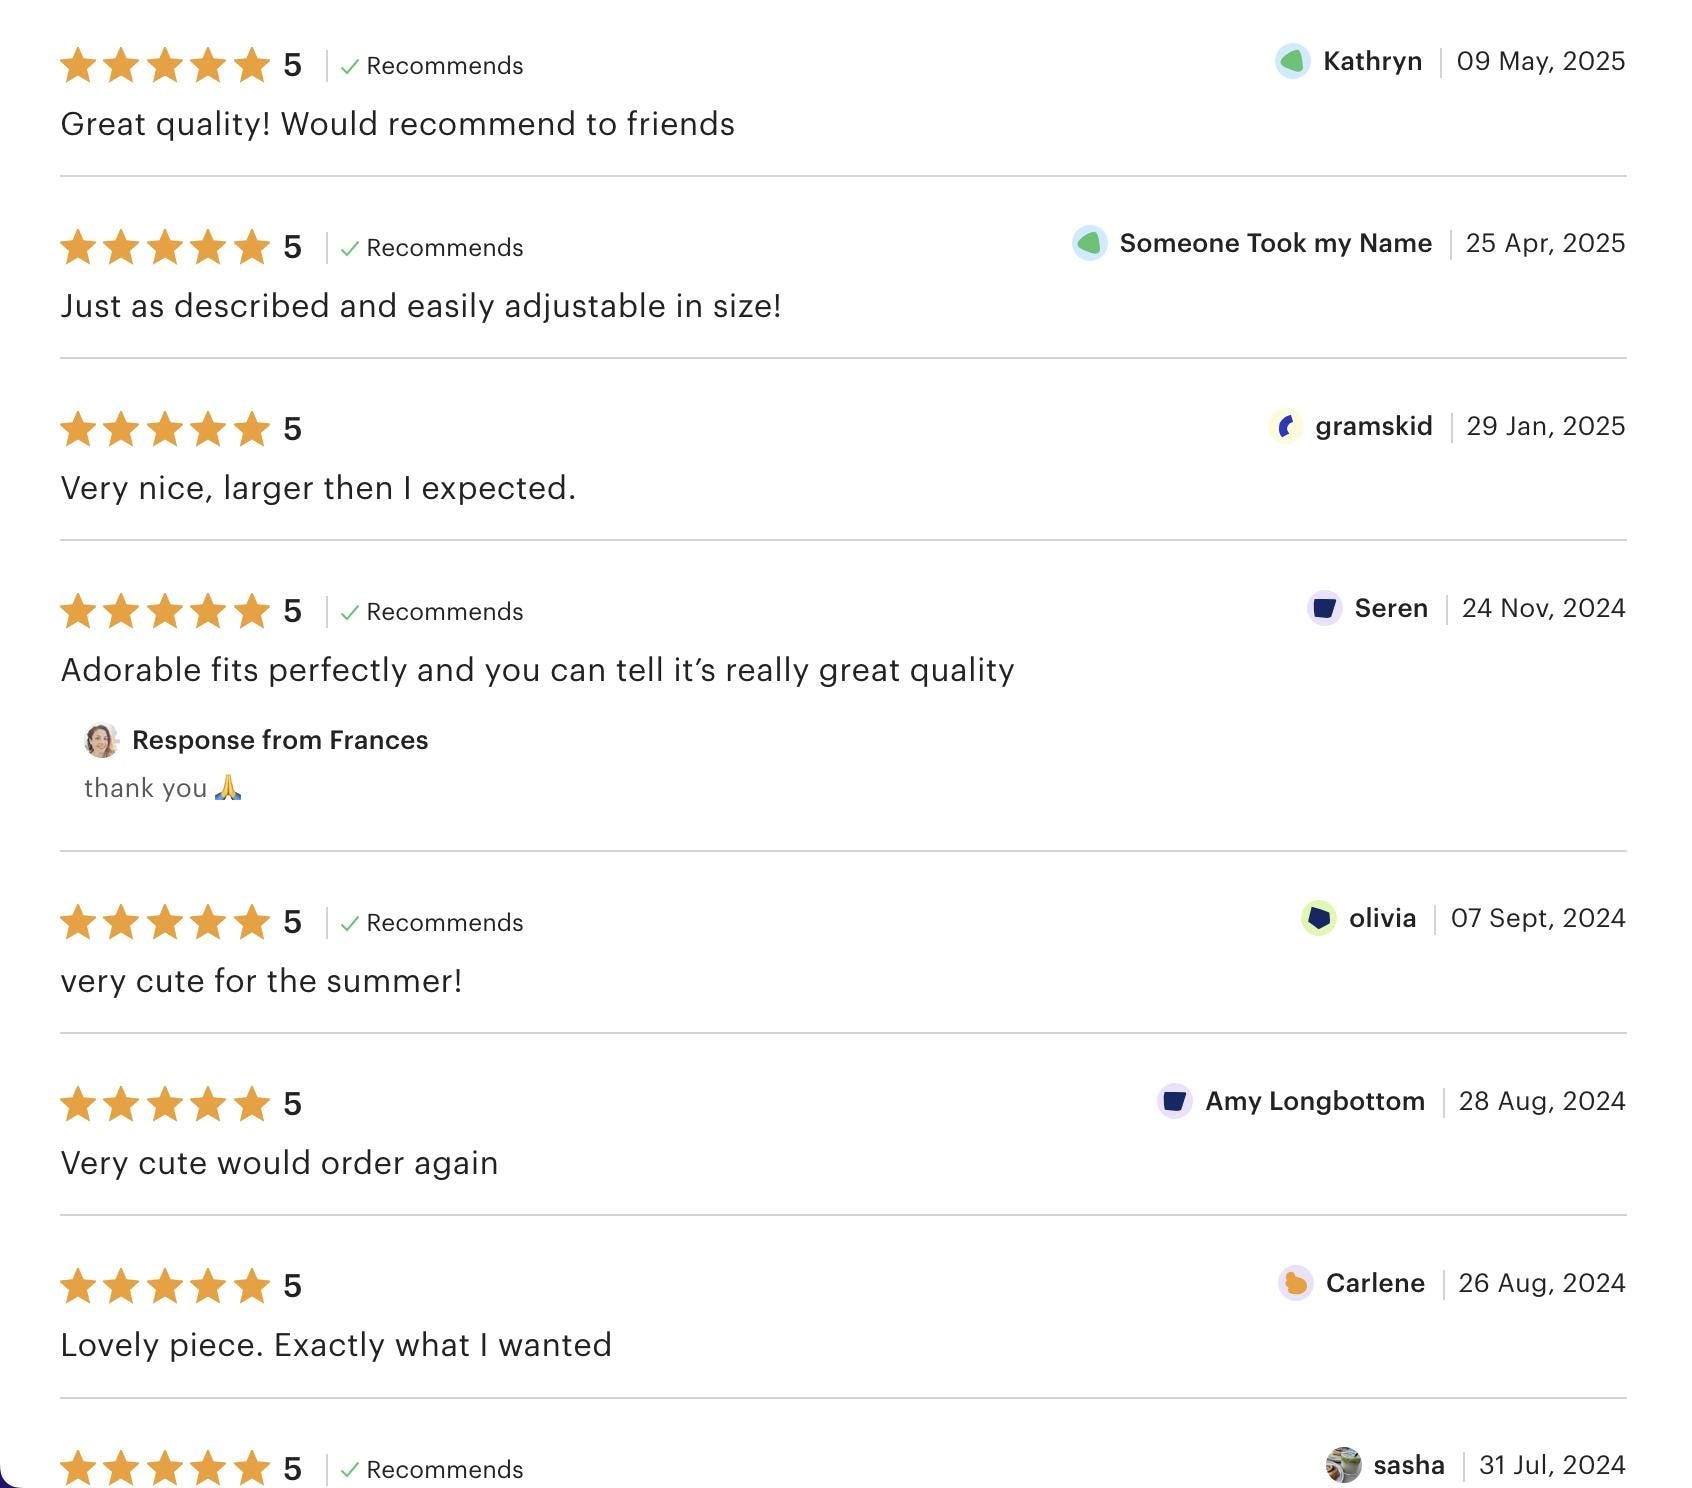1692x1488 pixels.
Task: Visit Seren's reviewer profile name
Action: pos(1390,608)
